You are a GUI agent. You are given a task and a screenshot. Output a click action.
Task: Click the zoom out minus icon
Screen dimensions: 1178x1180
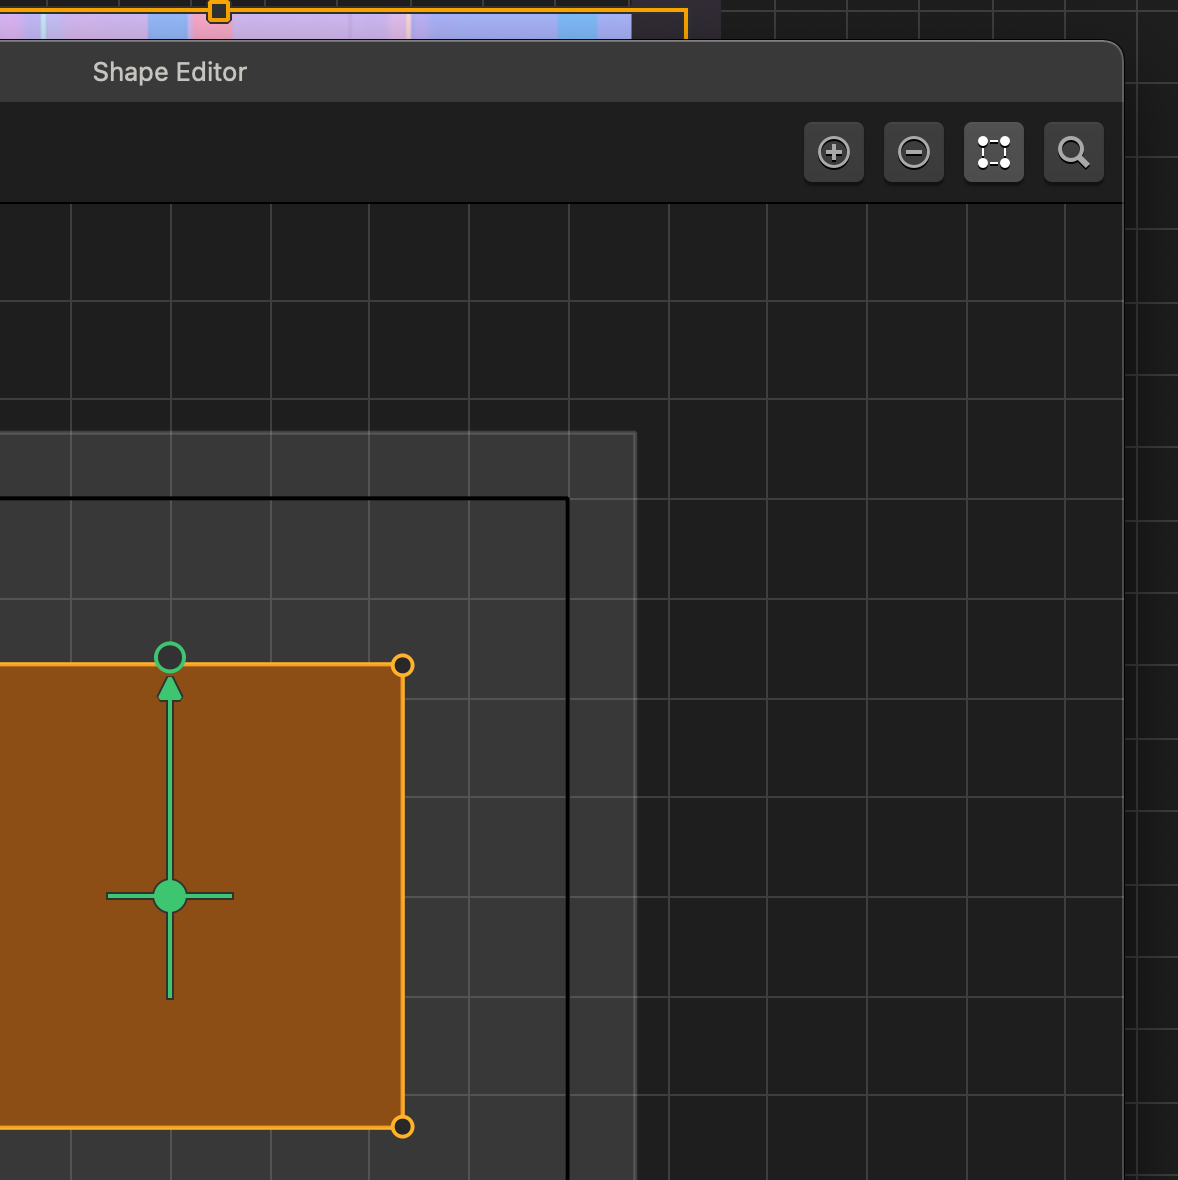pyautogui.click(x=914, y=152)
